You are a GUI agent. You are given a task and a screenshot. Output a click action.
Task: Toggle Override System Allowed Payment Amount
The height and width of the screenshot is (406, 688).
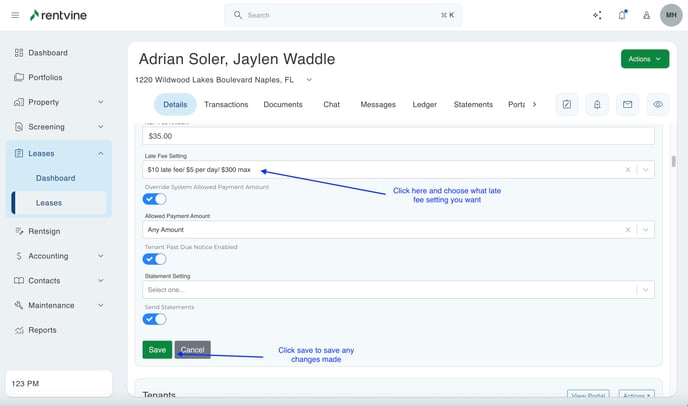(x=155, y=199)
